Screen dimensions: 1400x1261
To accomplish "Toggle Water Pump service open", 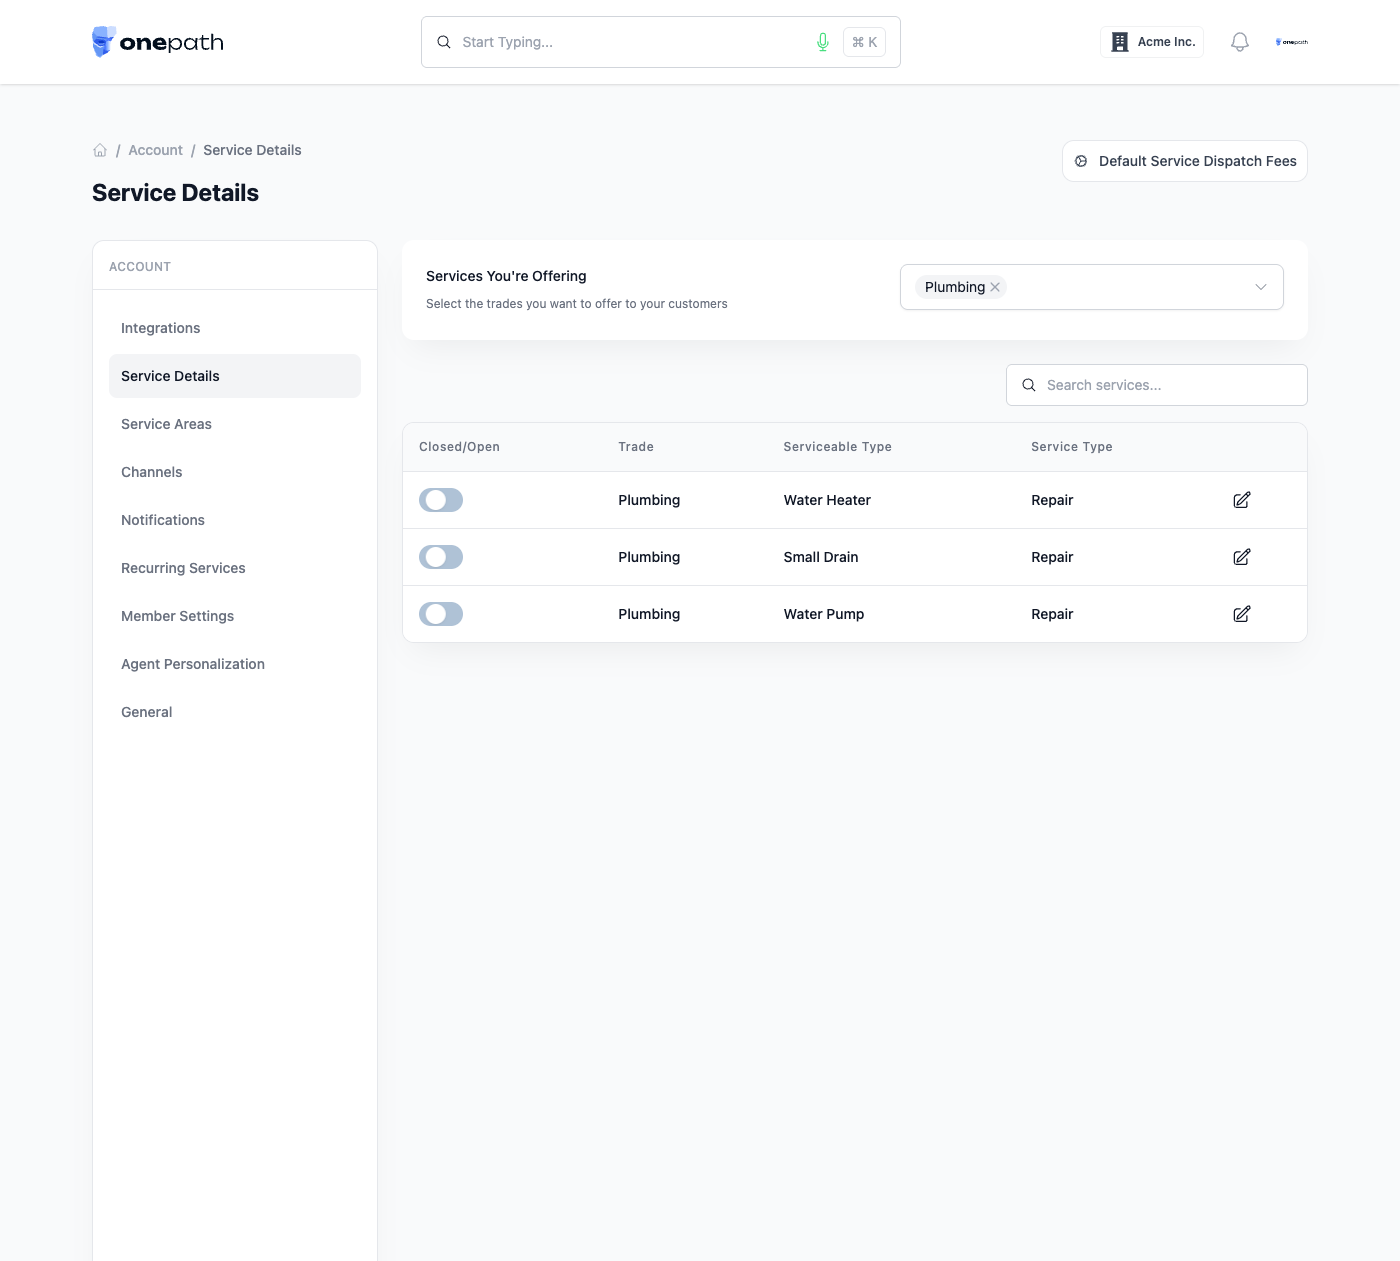I will click(441, 614).
